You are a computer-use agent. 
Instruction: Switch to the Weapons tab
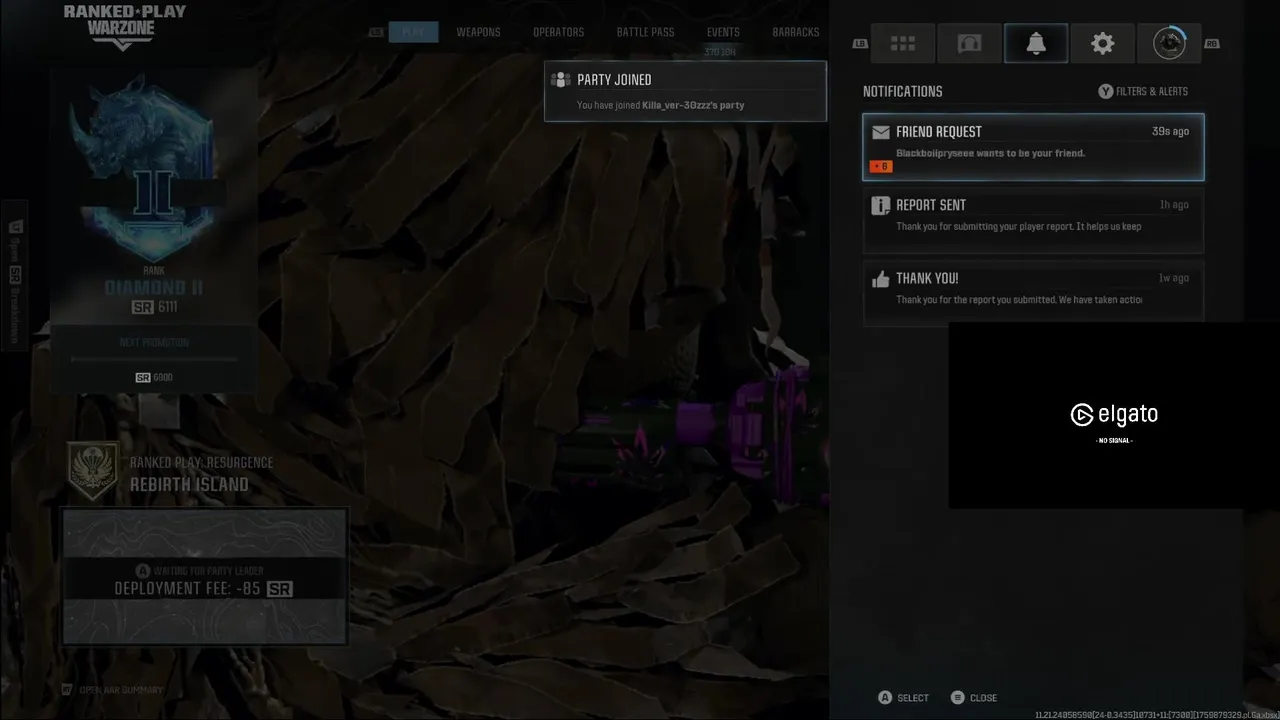(478, 32)
